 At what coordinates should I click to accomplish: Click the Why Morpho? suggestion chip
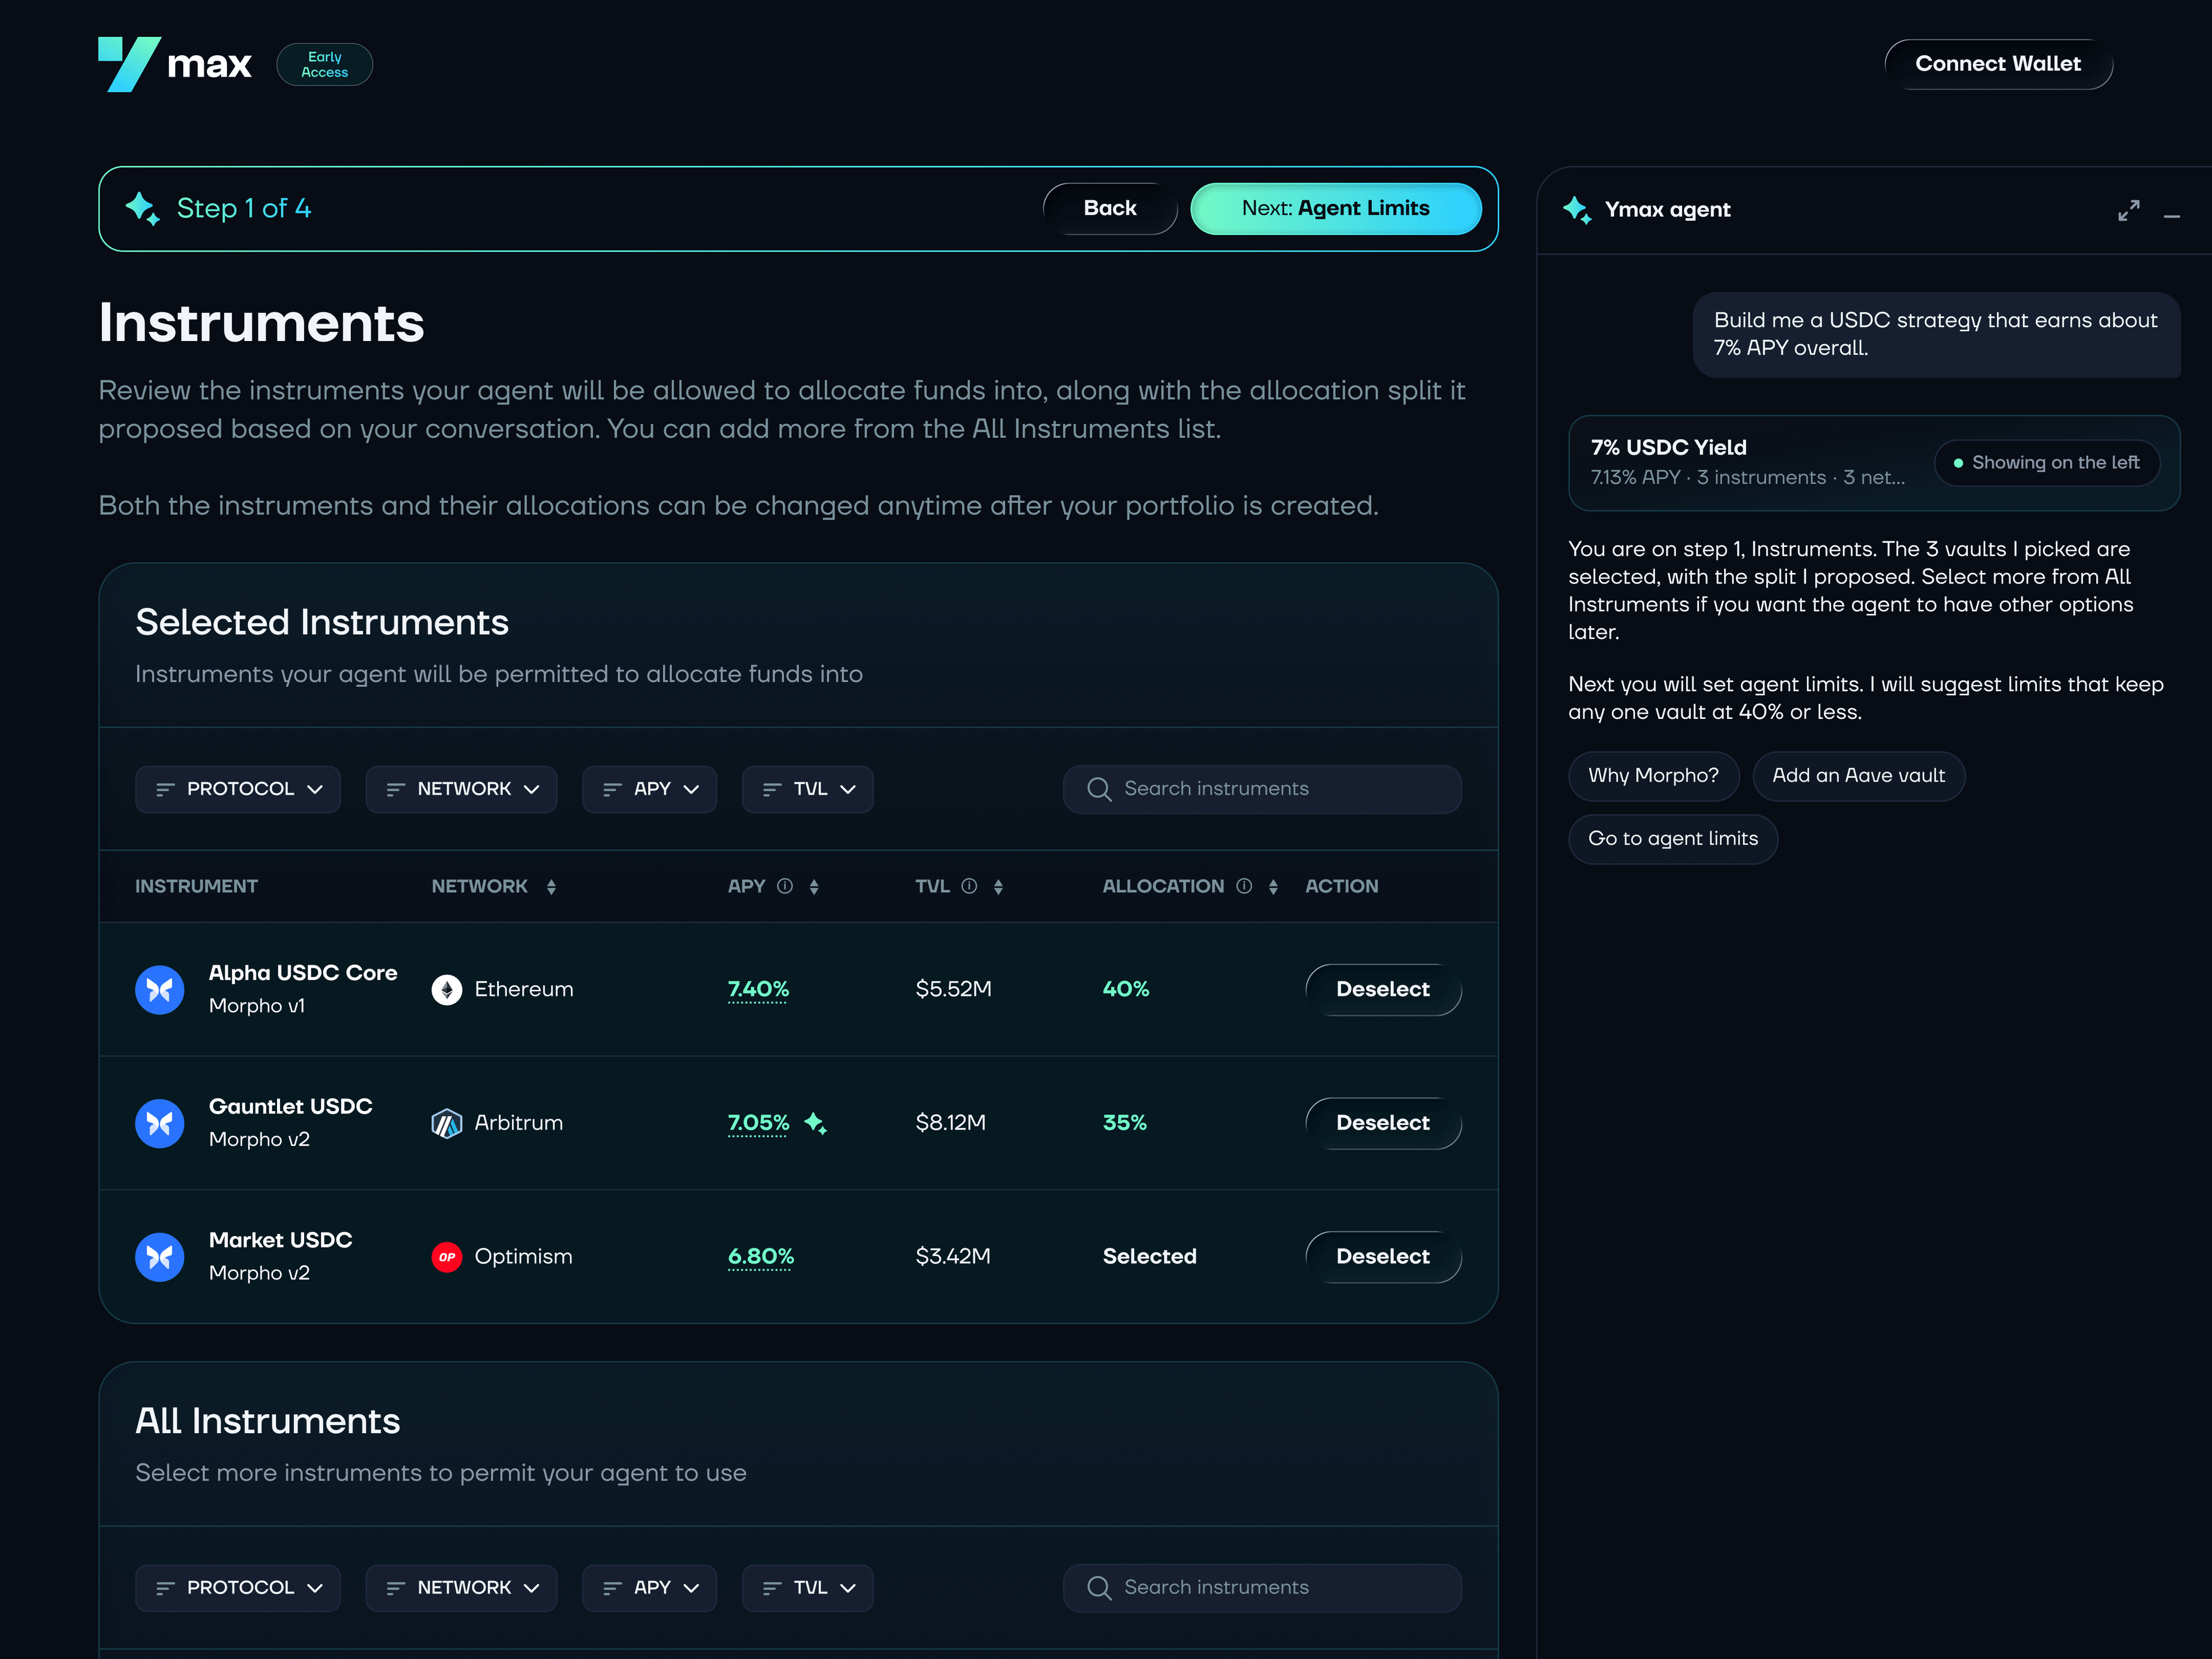(x=1653, y=776)
